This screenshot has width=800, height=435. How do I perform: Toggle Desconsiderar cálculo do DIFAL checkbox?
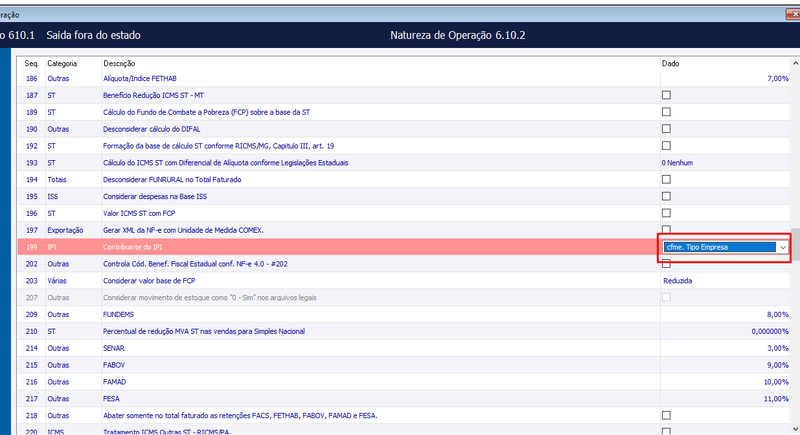click(x=666, y=129)
